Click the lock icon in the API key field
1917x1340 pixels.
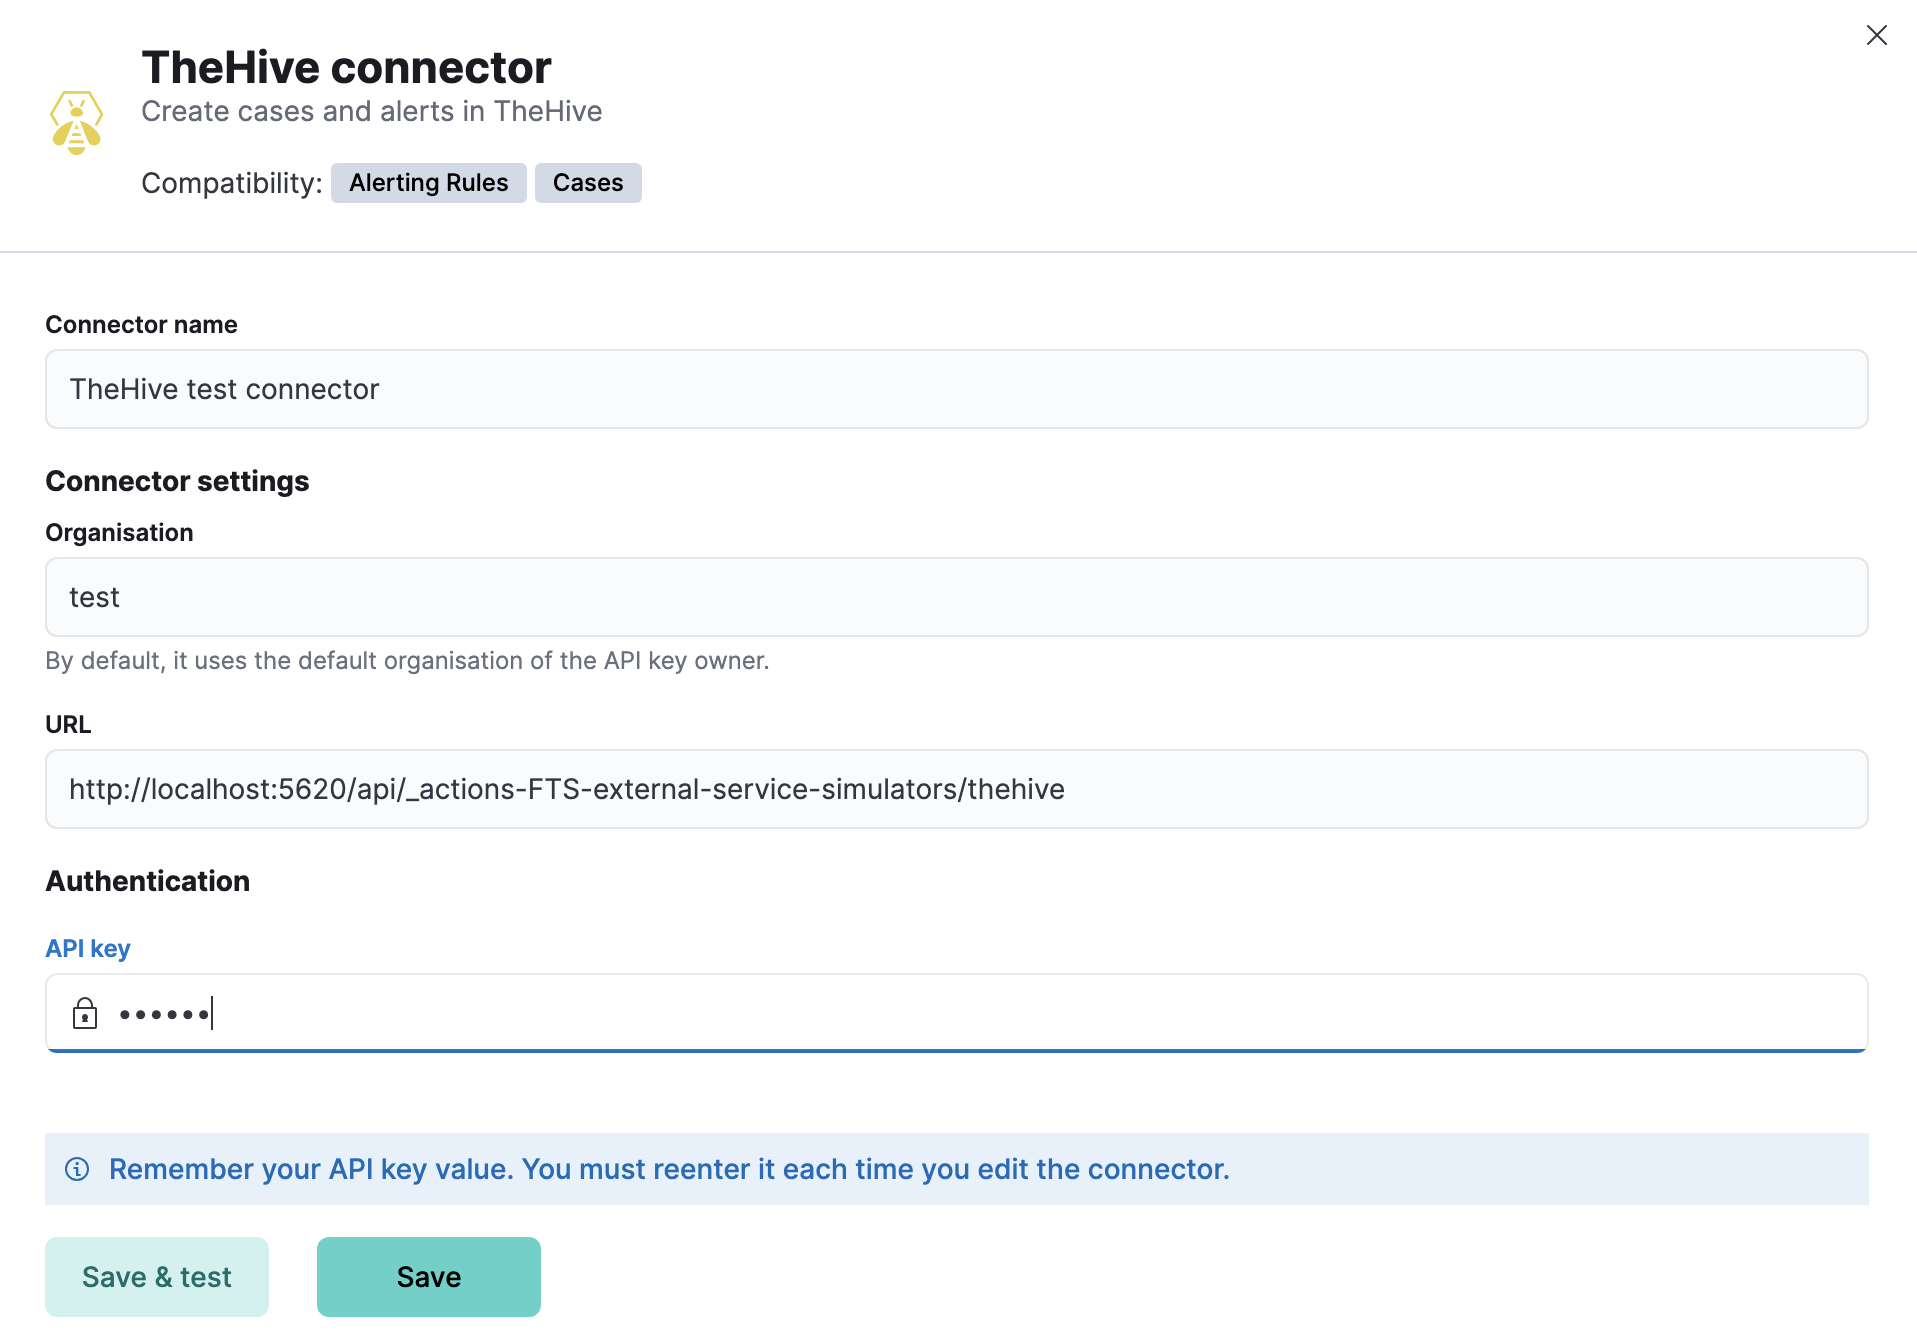(x=86, y=1013)
